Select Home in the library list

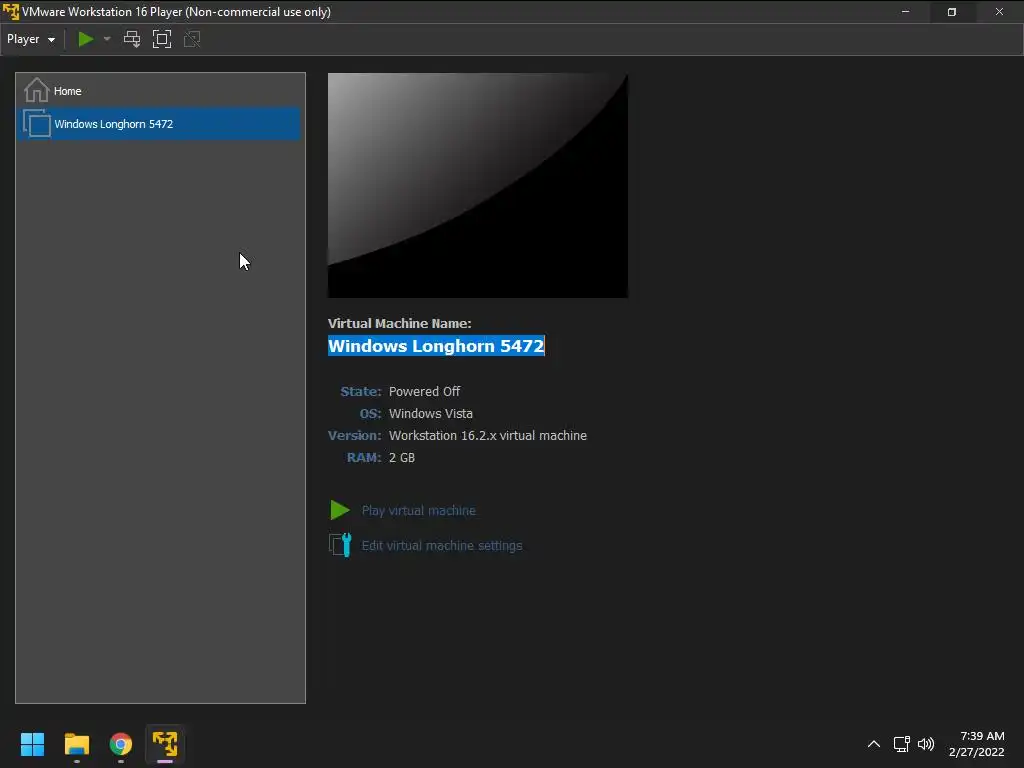click(159, 91)
